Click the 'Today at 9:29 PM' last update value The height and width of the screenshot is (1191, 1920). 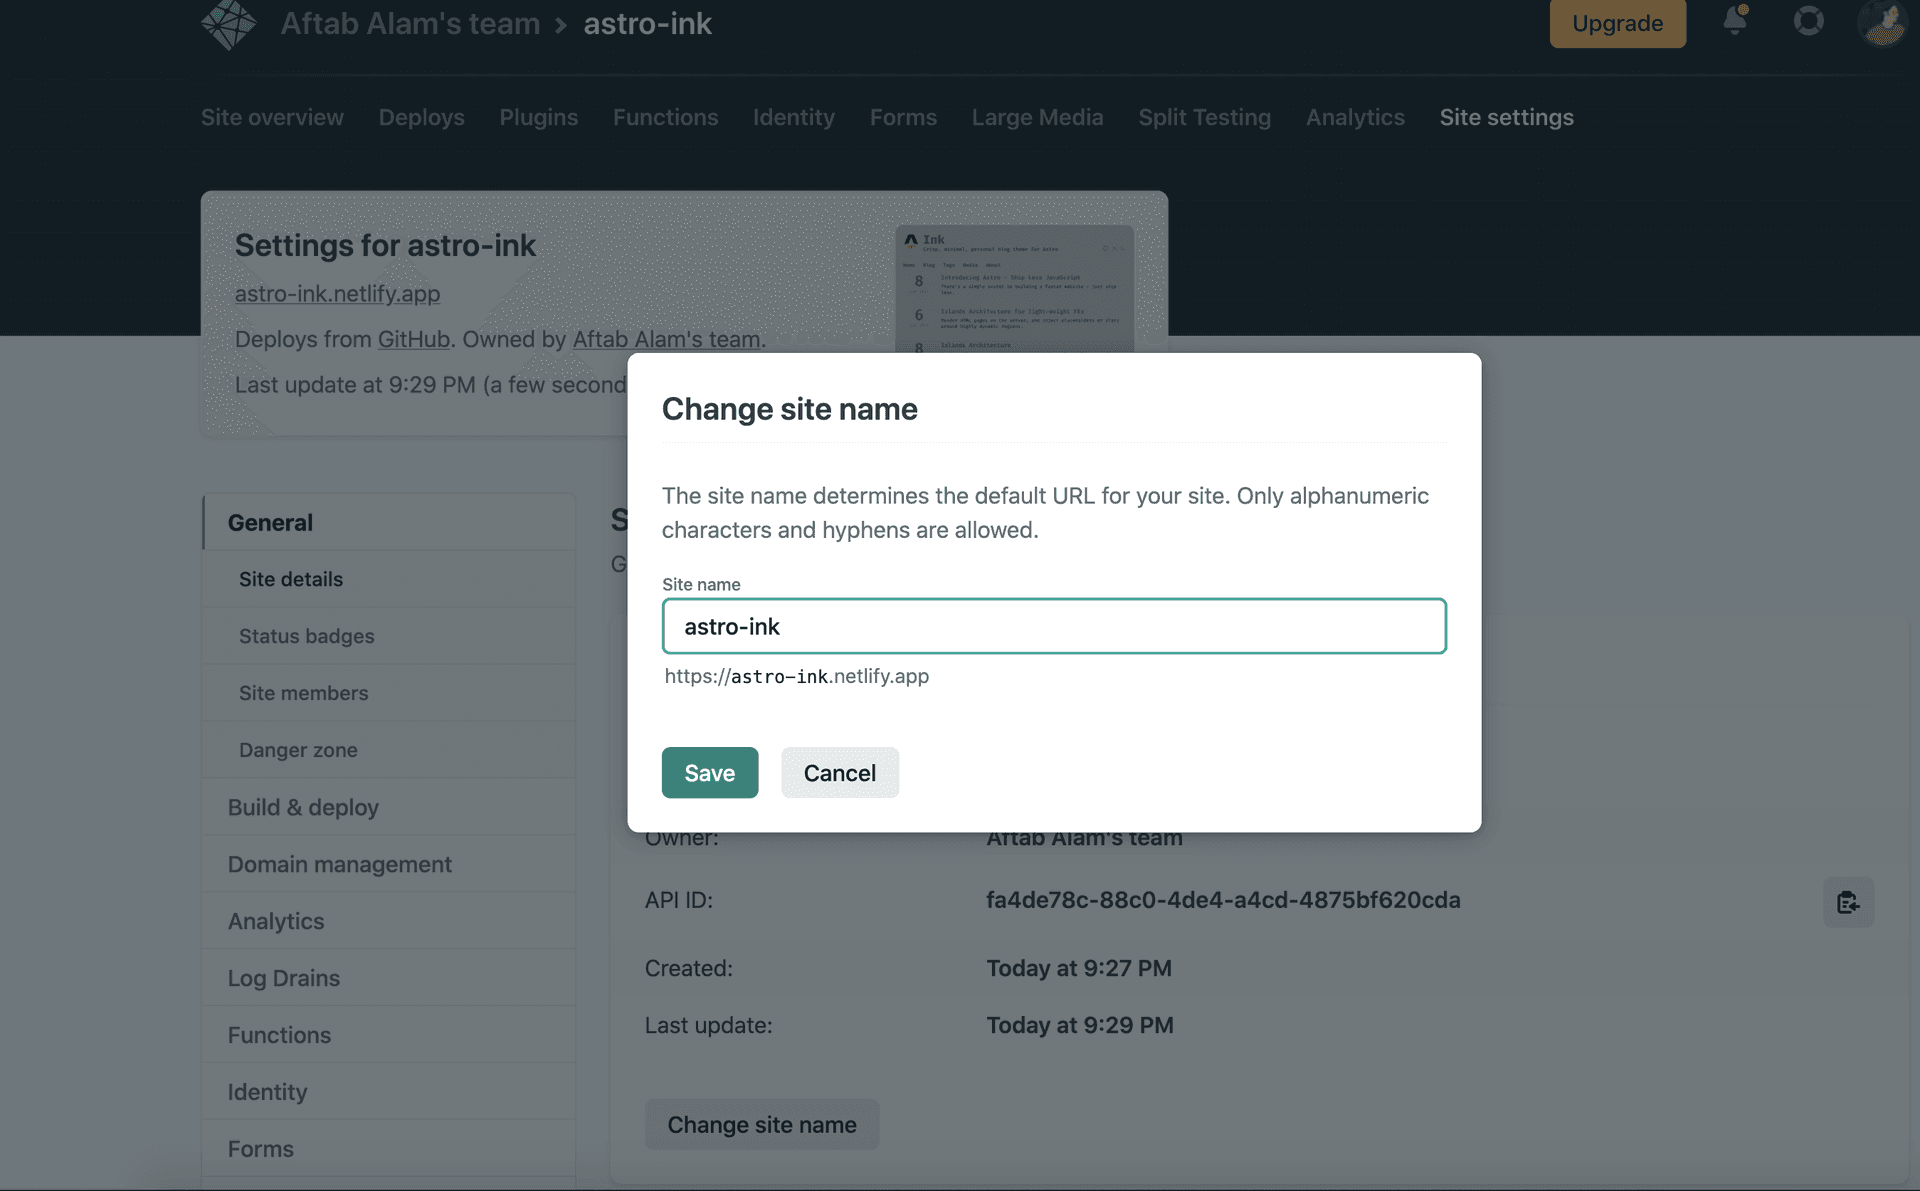pyautogui.click(x=1080, y=1025)
